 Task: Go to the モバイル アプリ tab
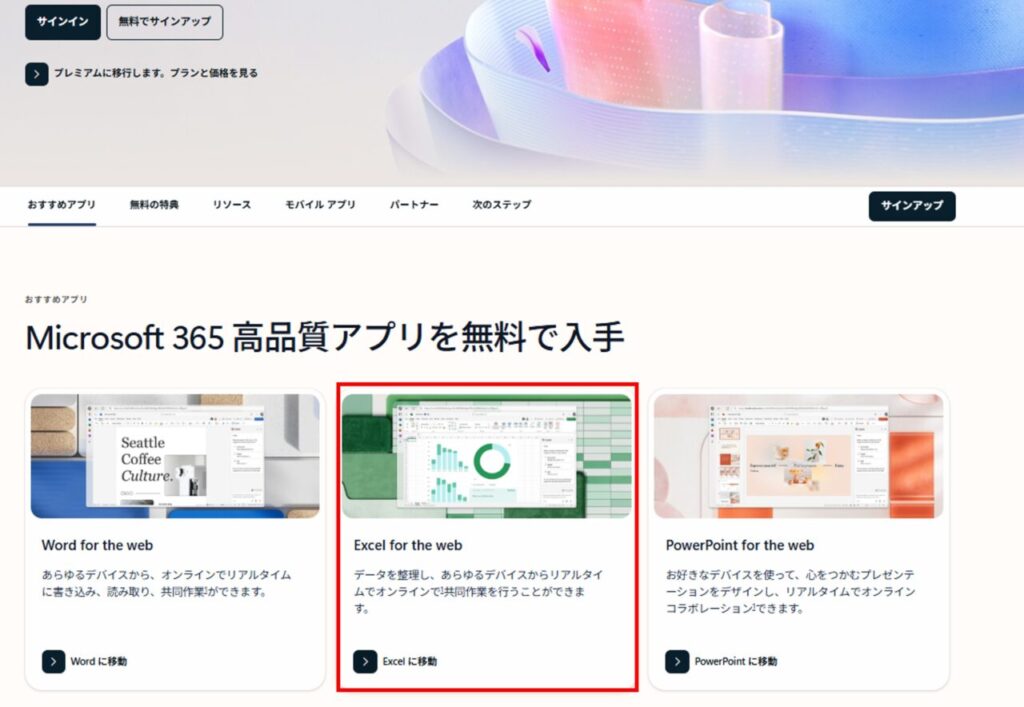click(x=320, y=205)
